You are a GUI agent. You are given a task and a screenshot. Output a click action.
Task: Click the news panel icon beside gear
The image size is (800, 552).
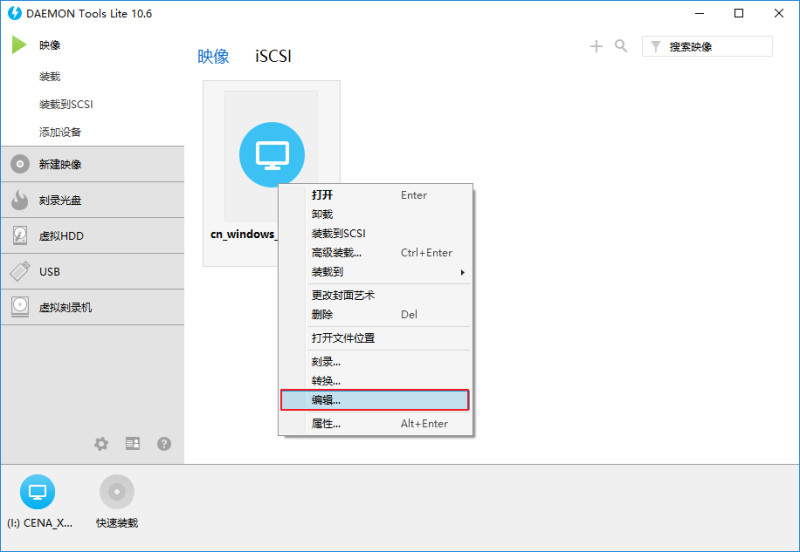pos(133,444)
